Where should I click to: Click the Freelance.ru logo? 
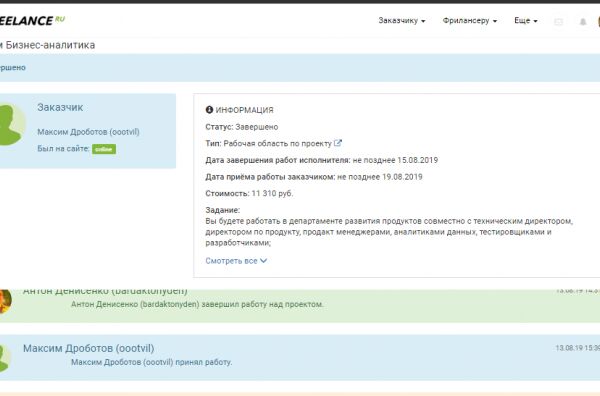(32, 20)
